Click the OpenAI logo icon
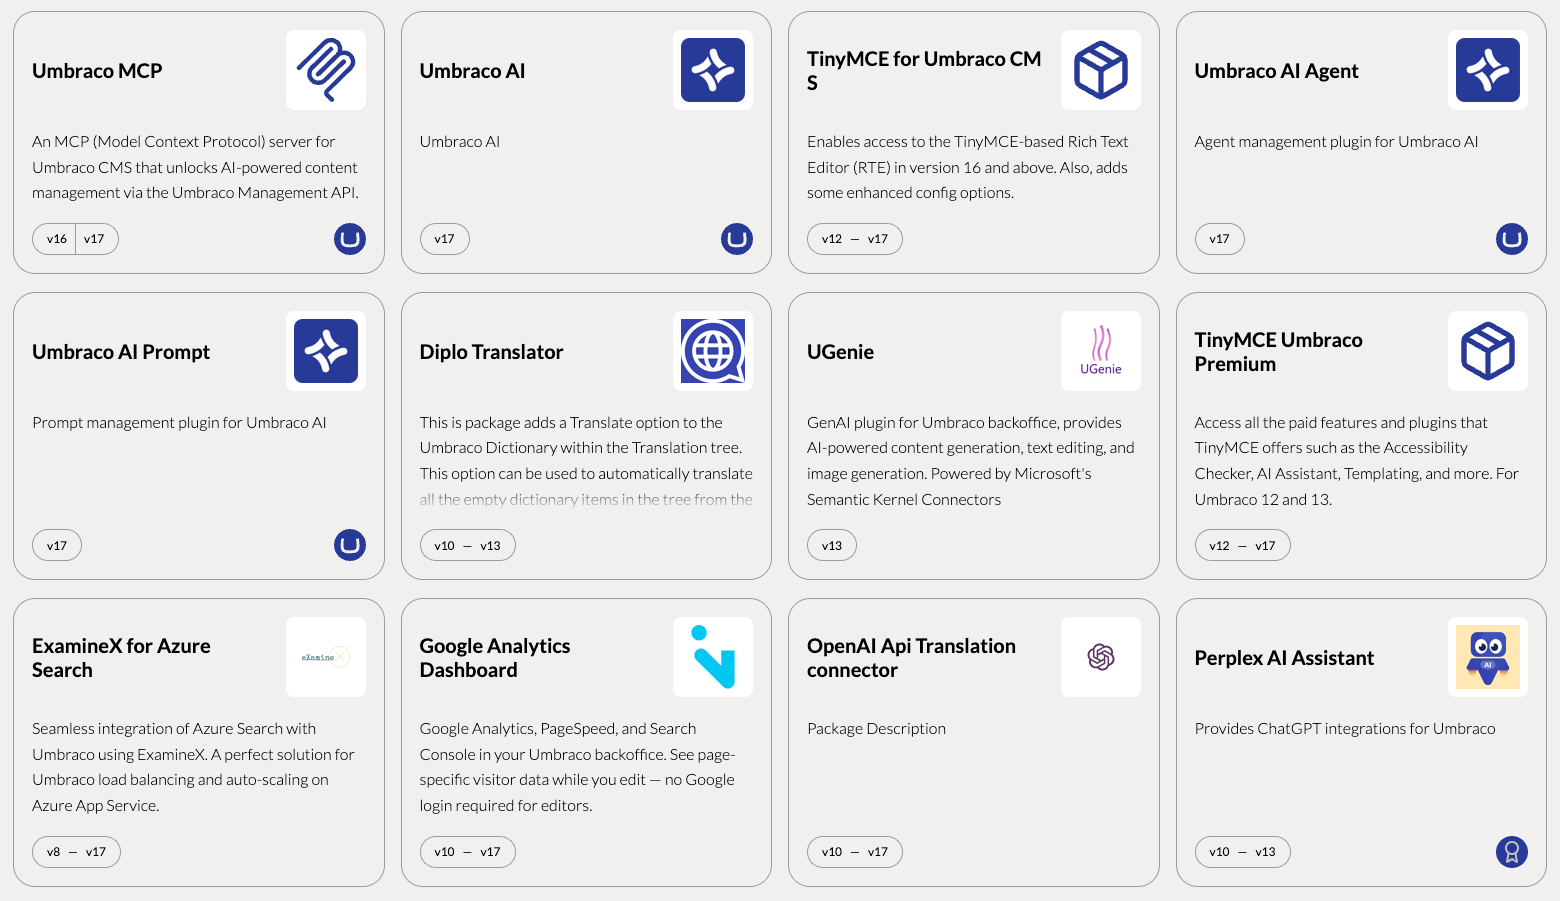Screen dimensions: 1560x901 (x=1100, y=657)
